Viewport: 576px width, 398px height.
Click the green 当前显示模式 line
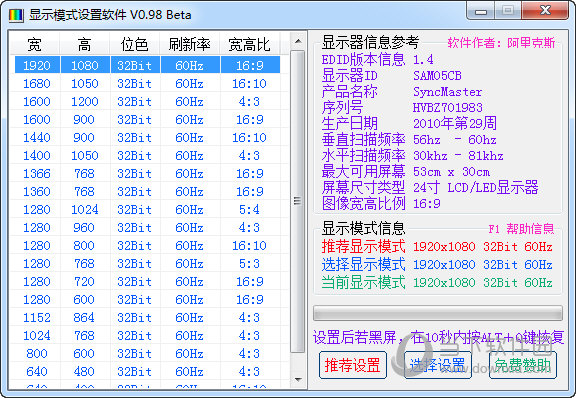pos(437,283)
